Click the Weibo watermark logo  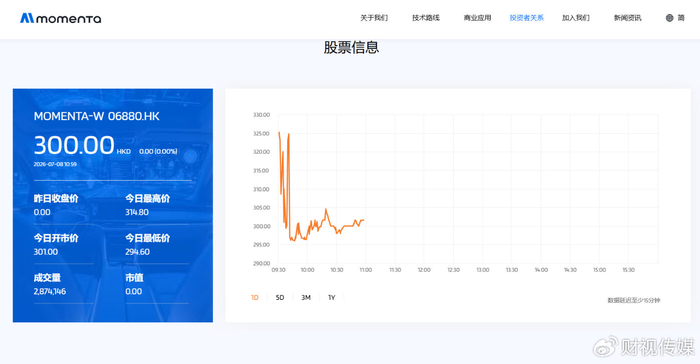tap(605, 347)
